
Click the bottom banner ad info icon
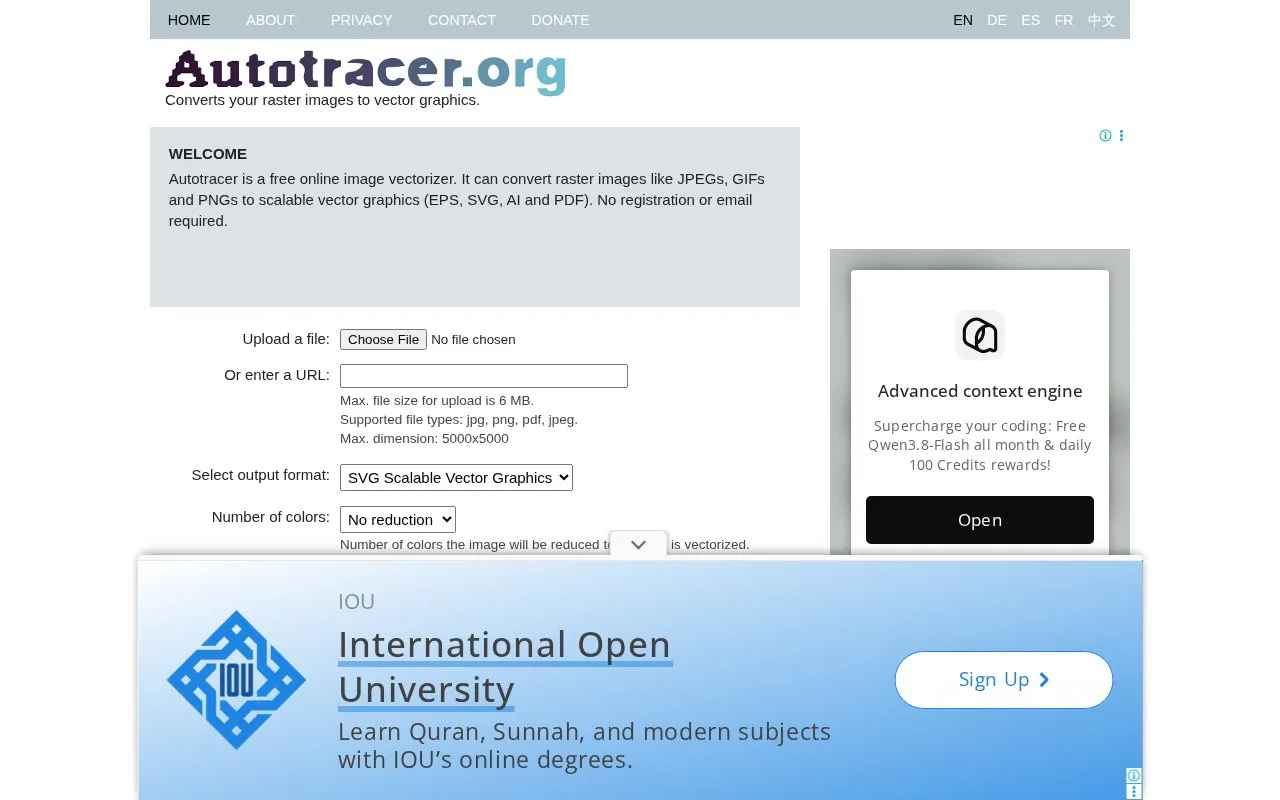click(x=1134, y=776)
